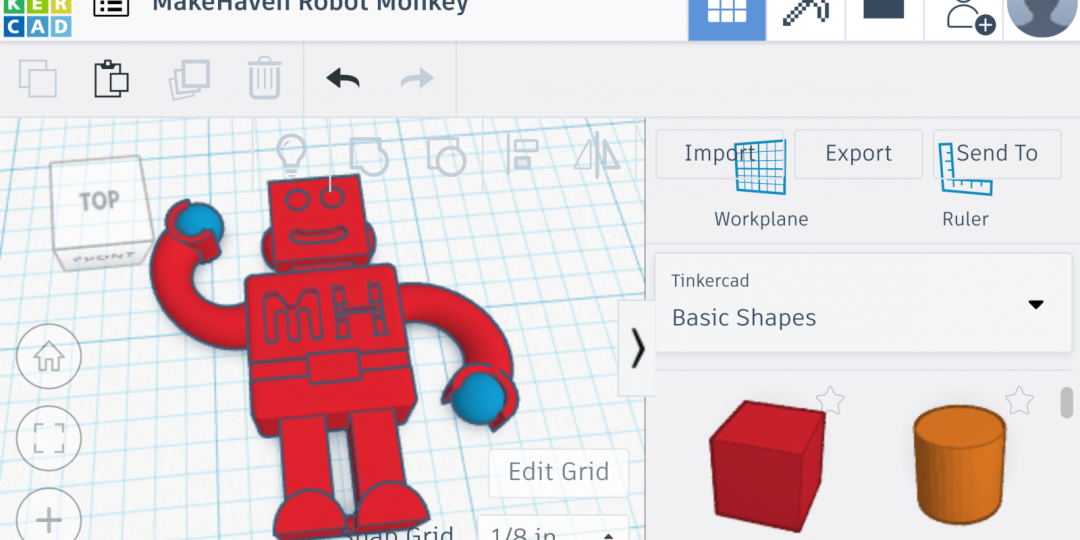Open the designs list menu icon

point(111,6)
